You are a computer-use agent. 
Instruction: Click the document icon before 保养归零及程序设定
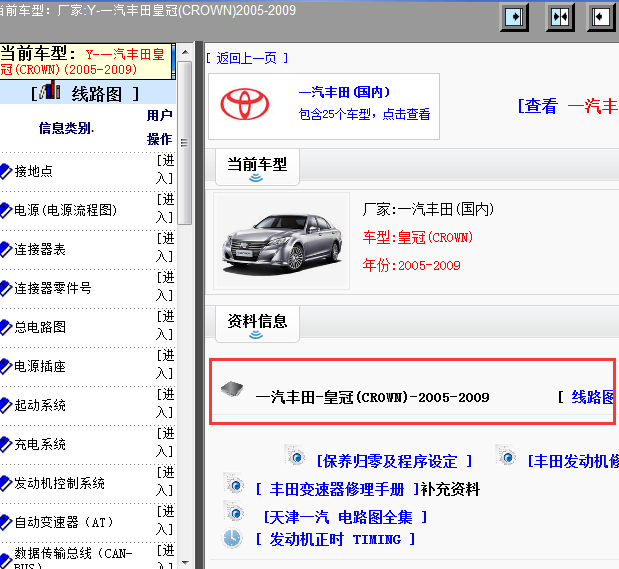[295, 455]
